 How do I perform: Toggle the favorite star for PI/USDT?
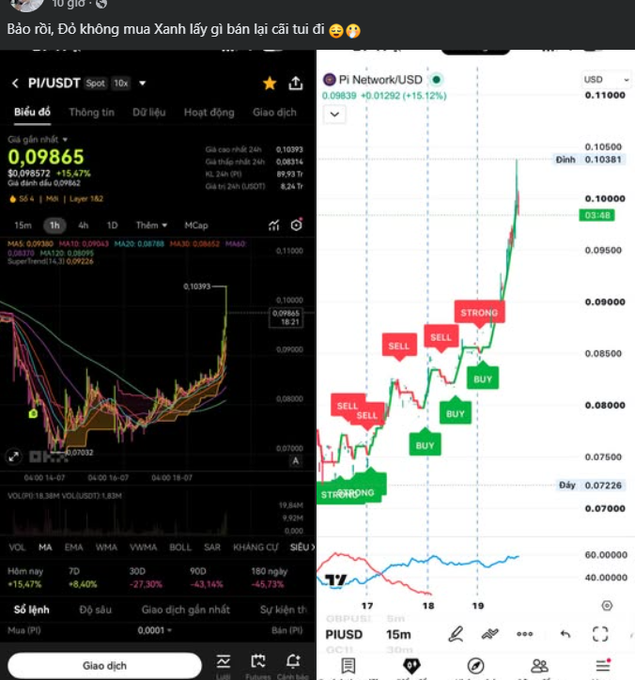pyautogui.click(x=269, y=83)
